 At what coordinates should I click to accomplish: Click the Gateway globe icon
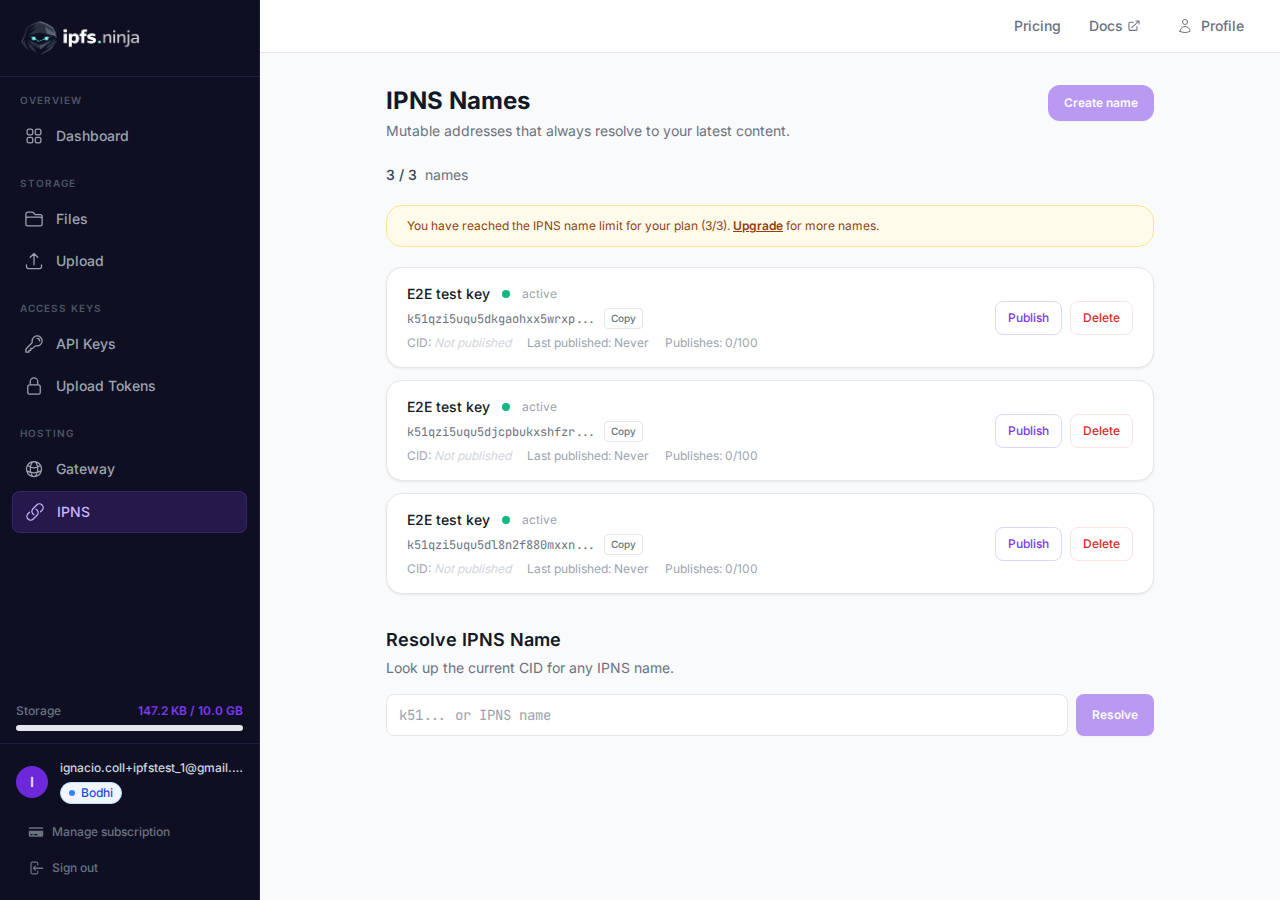click(x=33, y=468)
